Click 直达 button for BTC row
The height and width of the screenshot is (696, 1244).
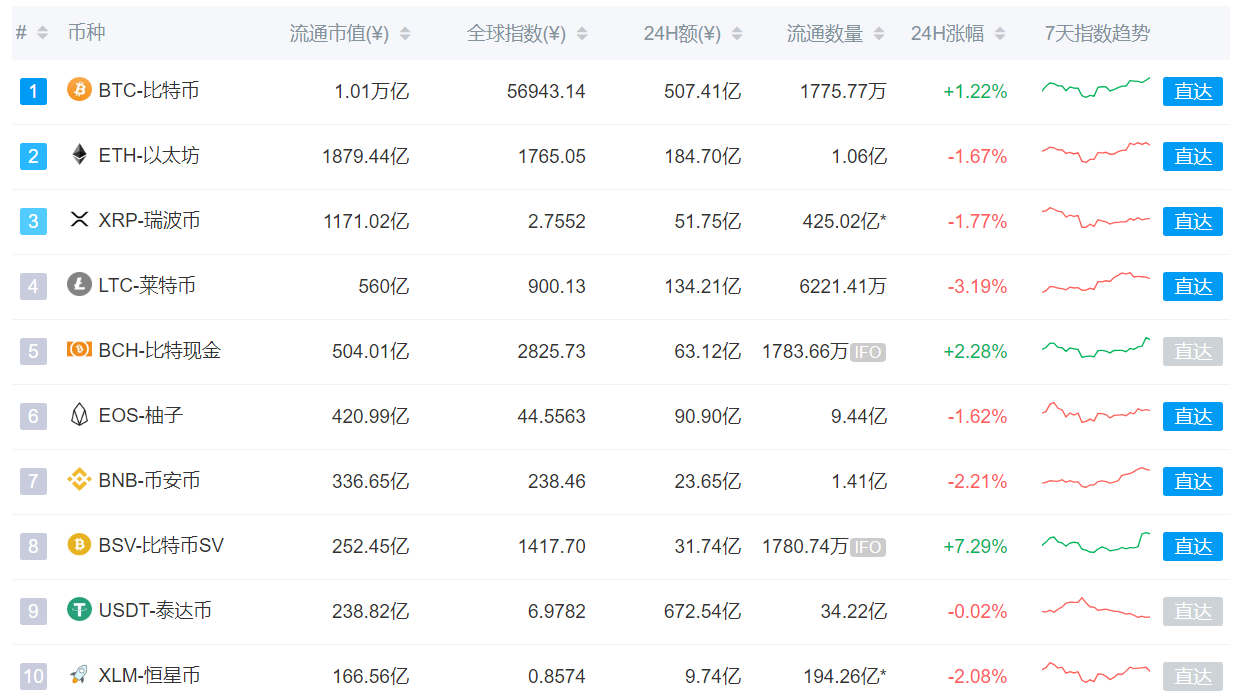tap(1193, 92)
